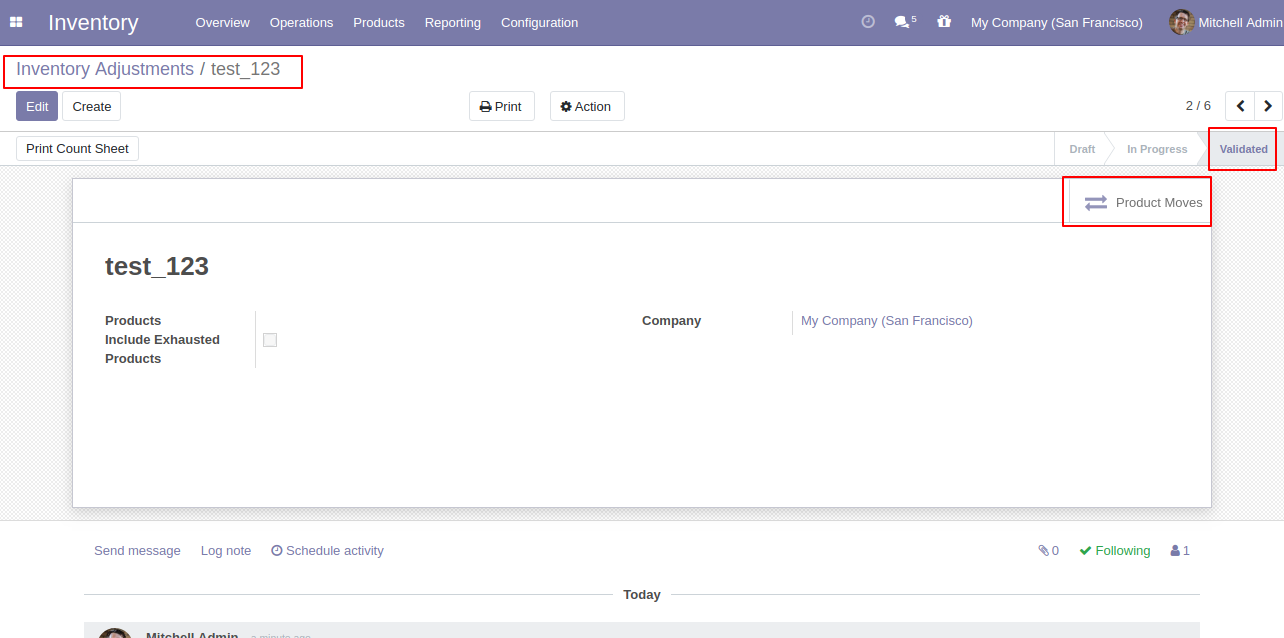Image resolution: width=1284 pixels, height=638 pixels.
Task: Go to next record arrow
Action: point(1268,106)
